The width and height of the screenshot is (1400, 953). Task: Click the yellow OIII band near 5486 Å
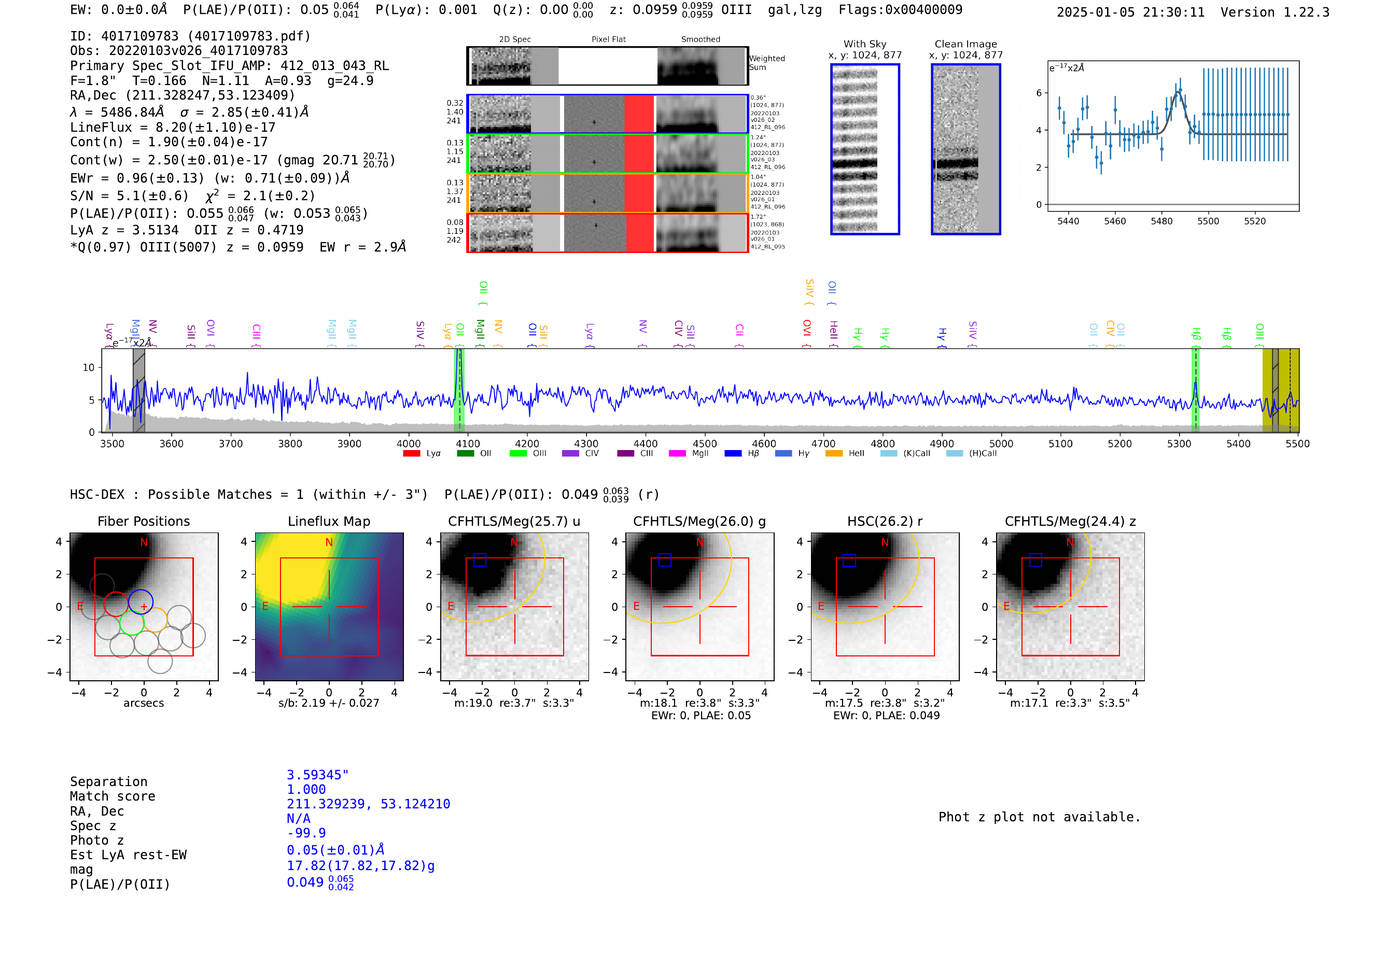[x=1281, y=390]
